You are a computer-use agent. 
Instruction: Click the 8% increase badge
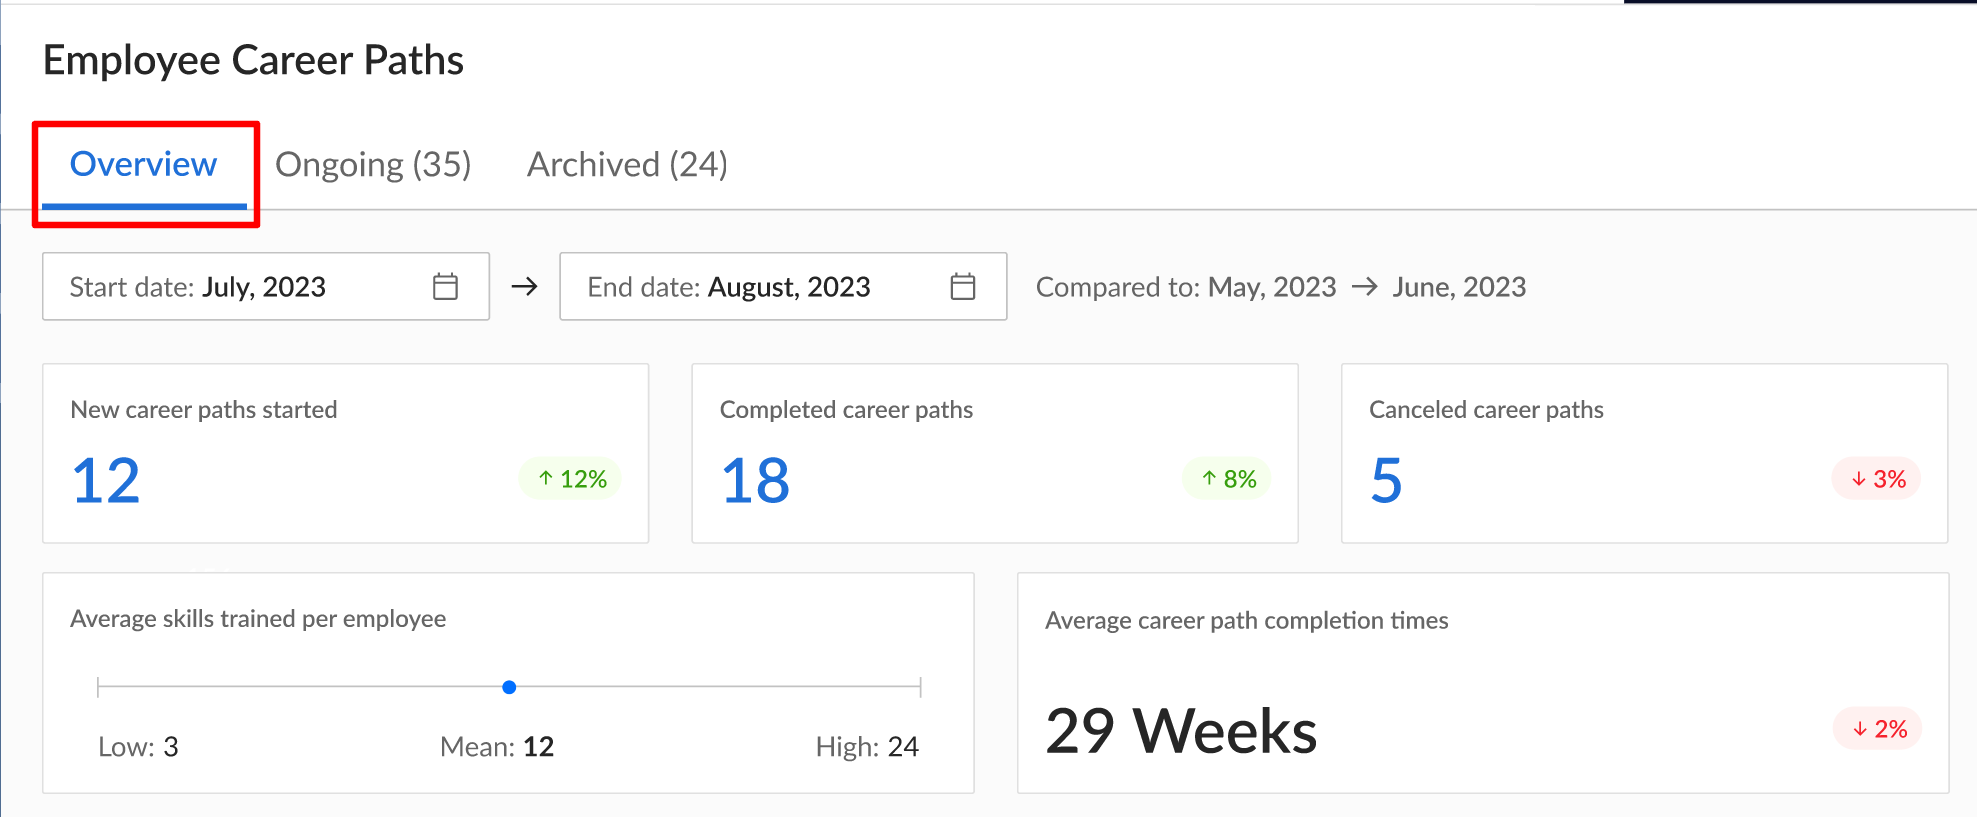(x=1227, y=479)
